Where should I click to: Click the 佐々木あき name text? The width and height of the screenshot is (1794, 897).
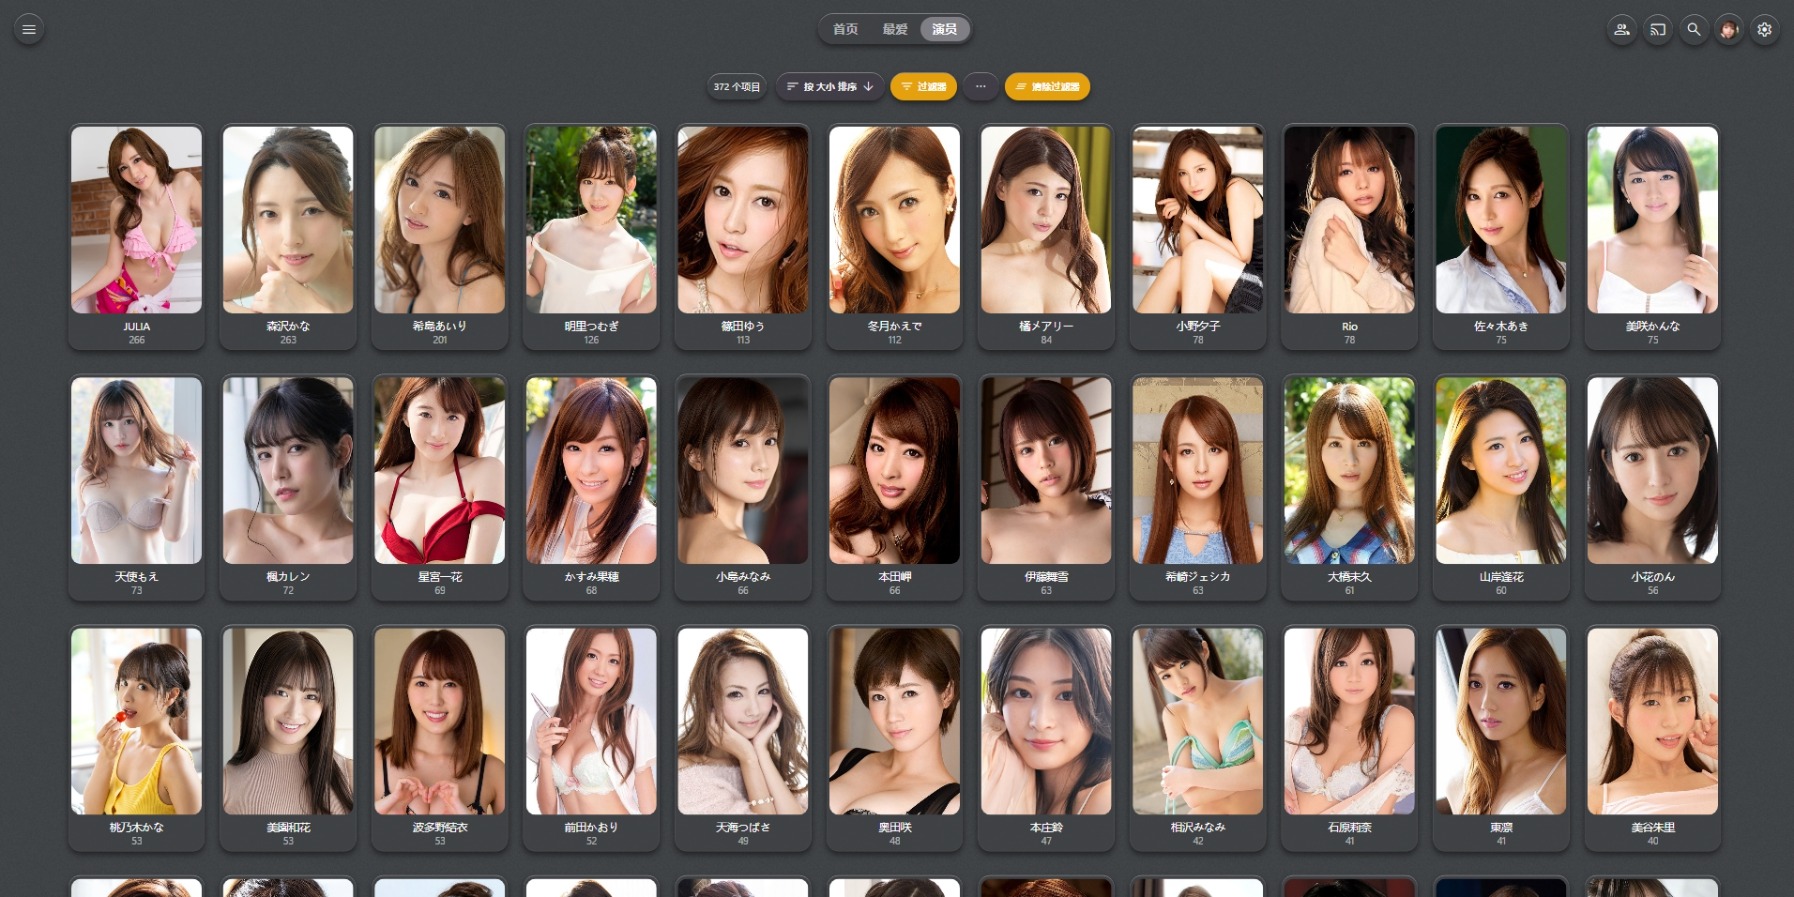point(1501,326)
